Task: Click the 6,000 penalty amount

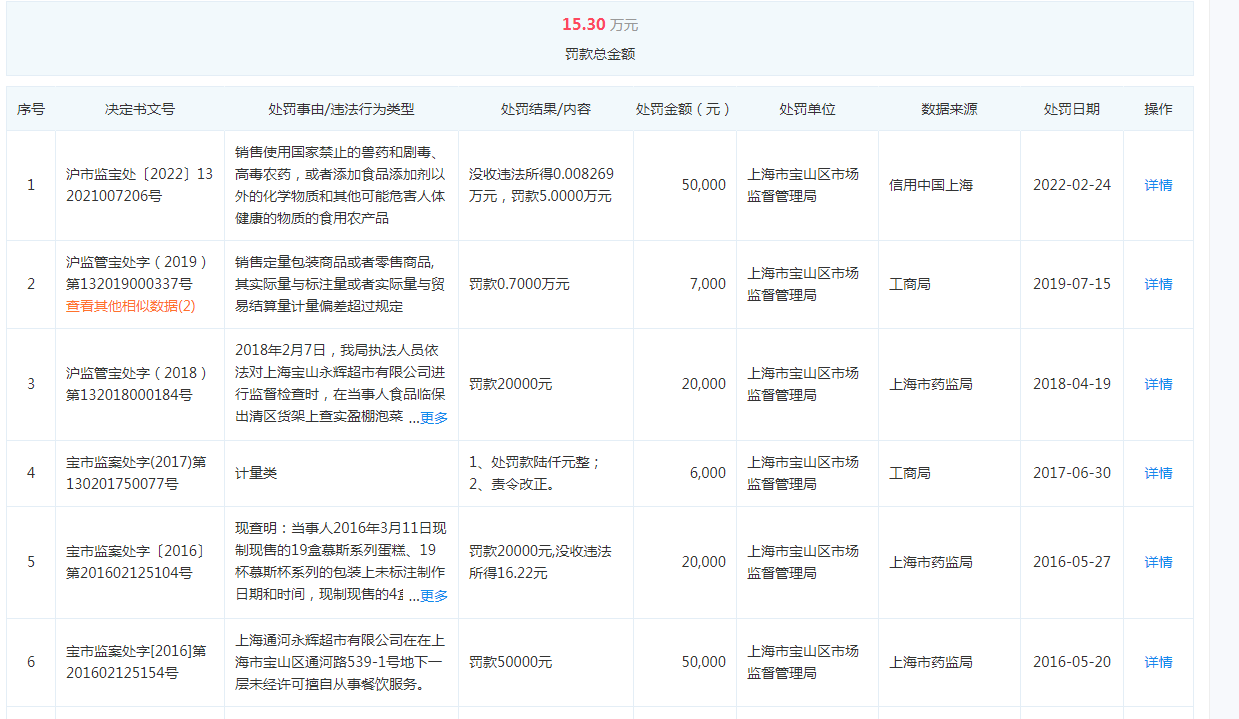Action: pos(708,473)
